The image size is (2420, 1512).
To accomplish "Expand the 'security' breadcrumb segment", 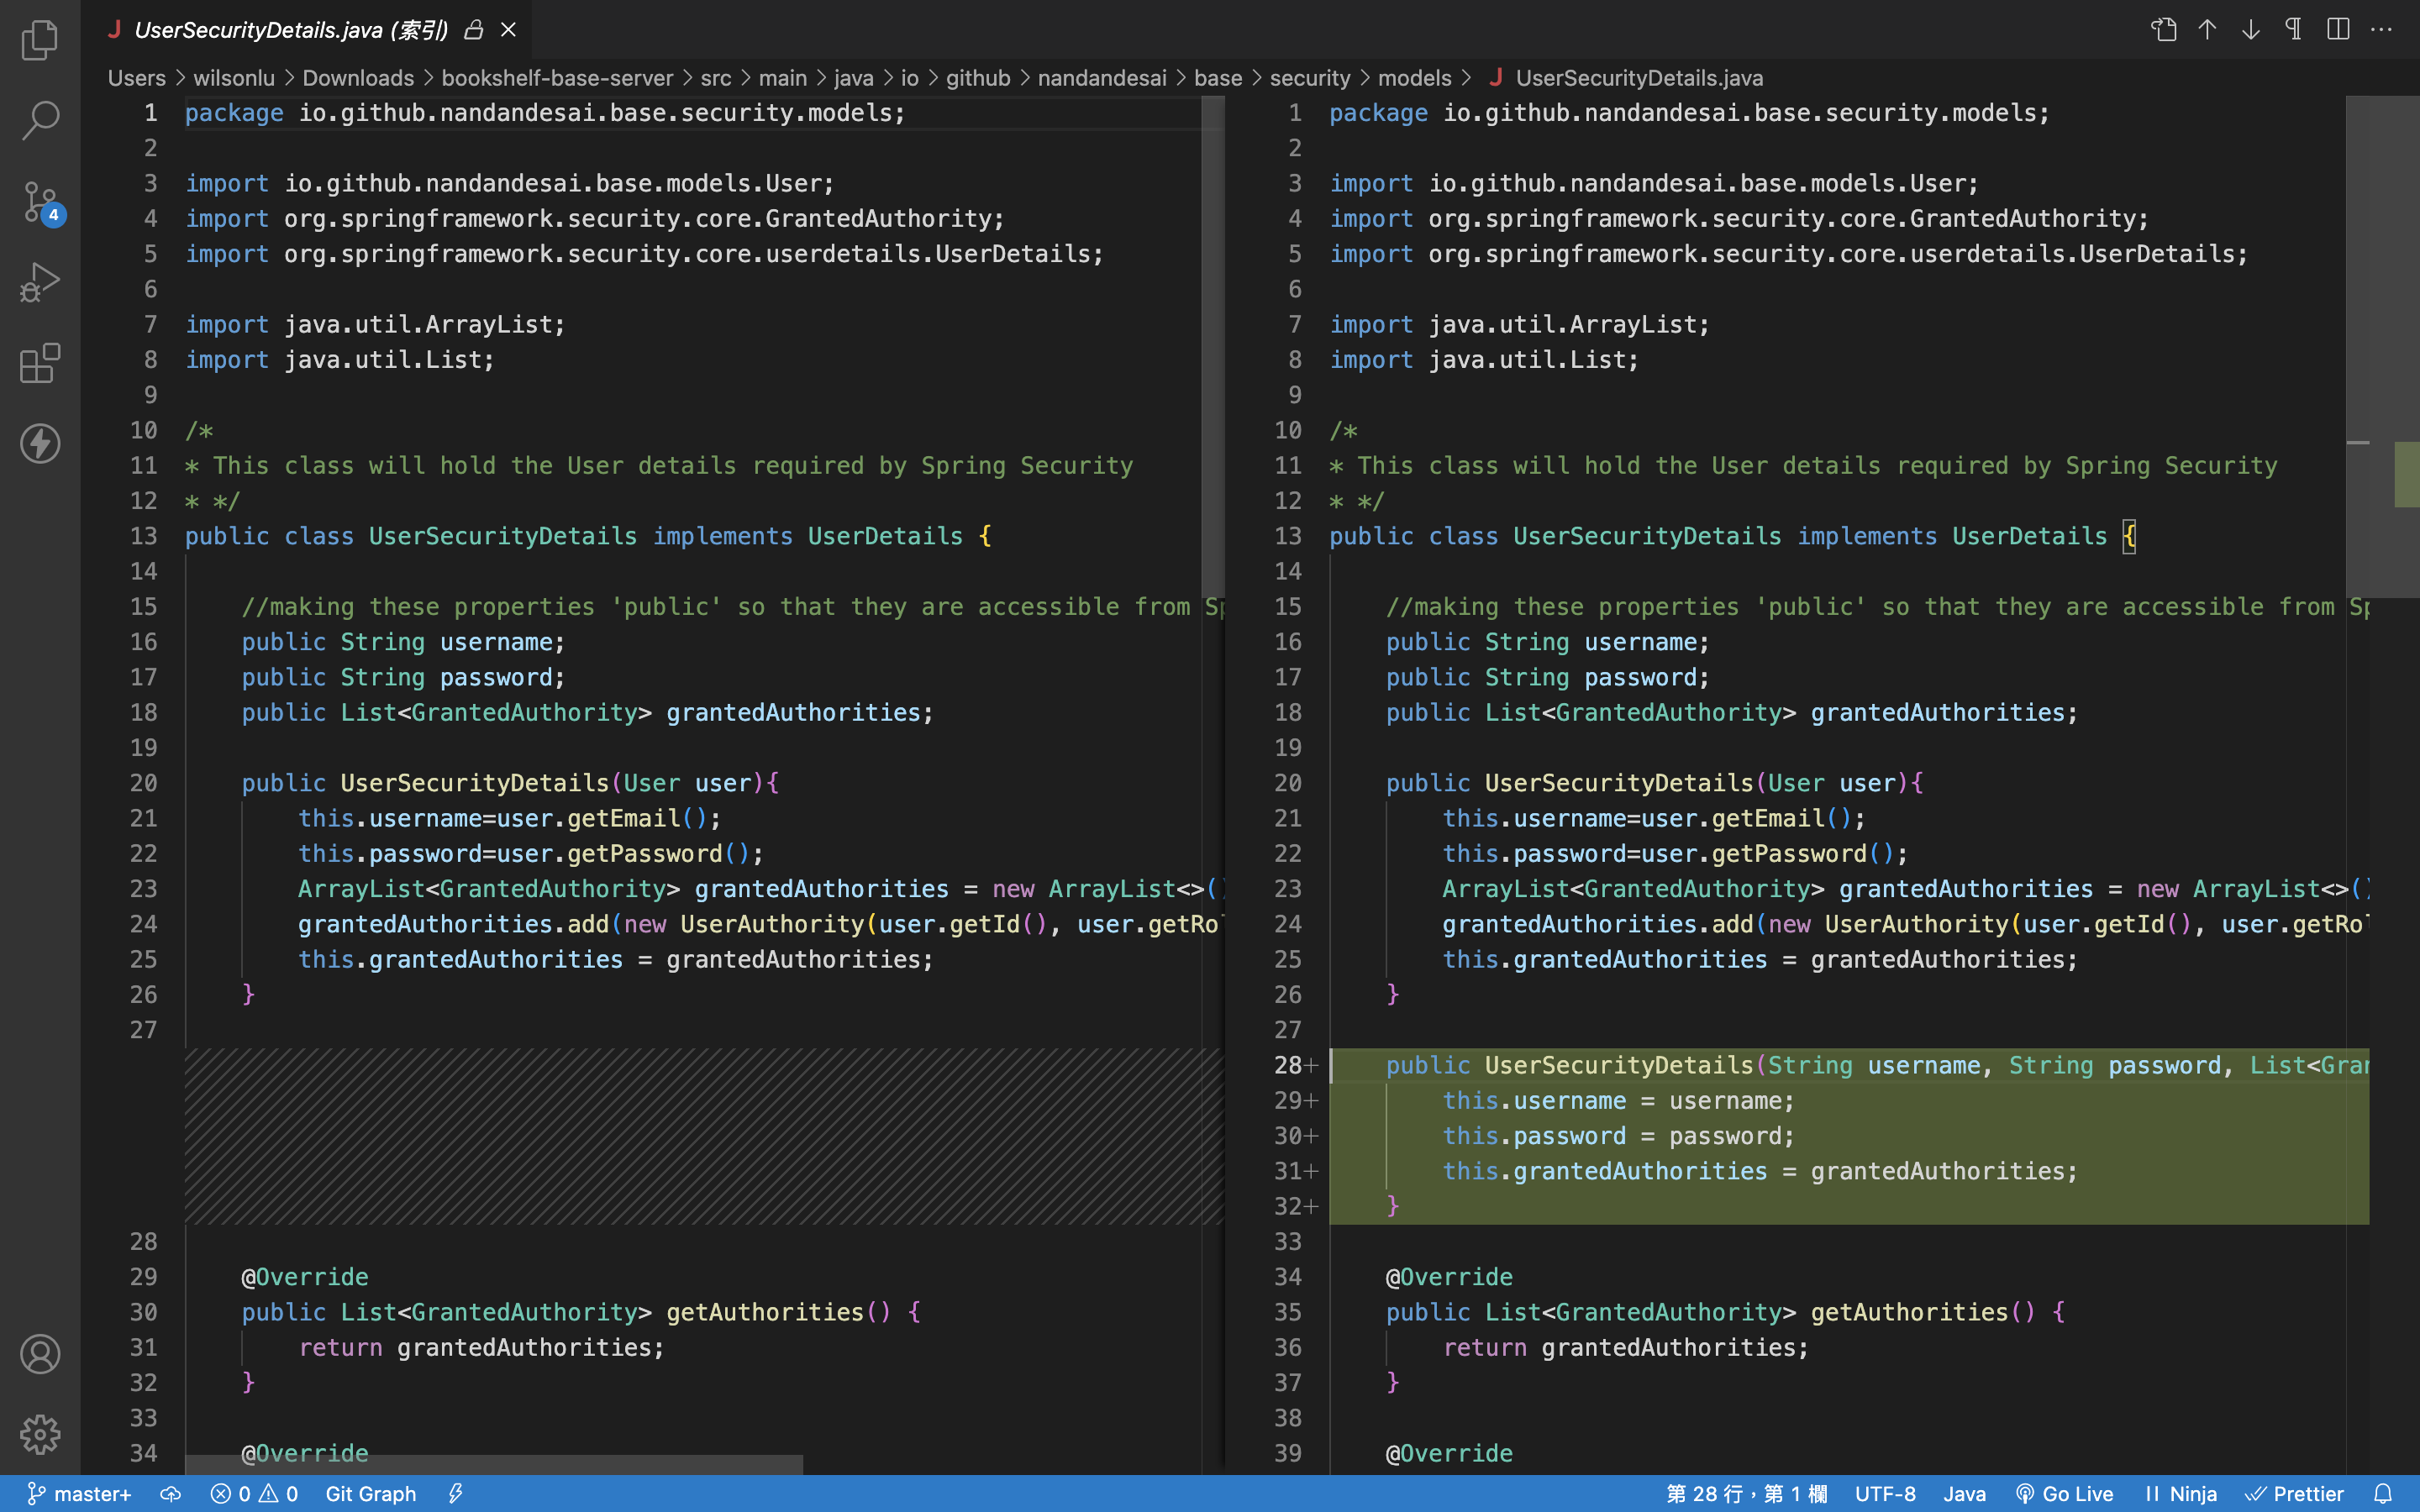I will pyautogui.click(x=1309, y=78).
